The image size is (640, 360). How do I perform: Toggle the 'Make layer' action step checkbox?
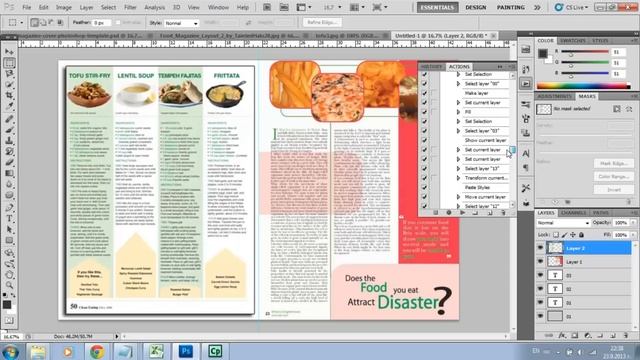(424, 93)
